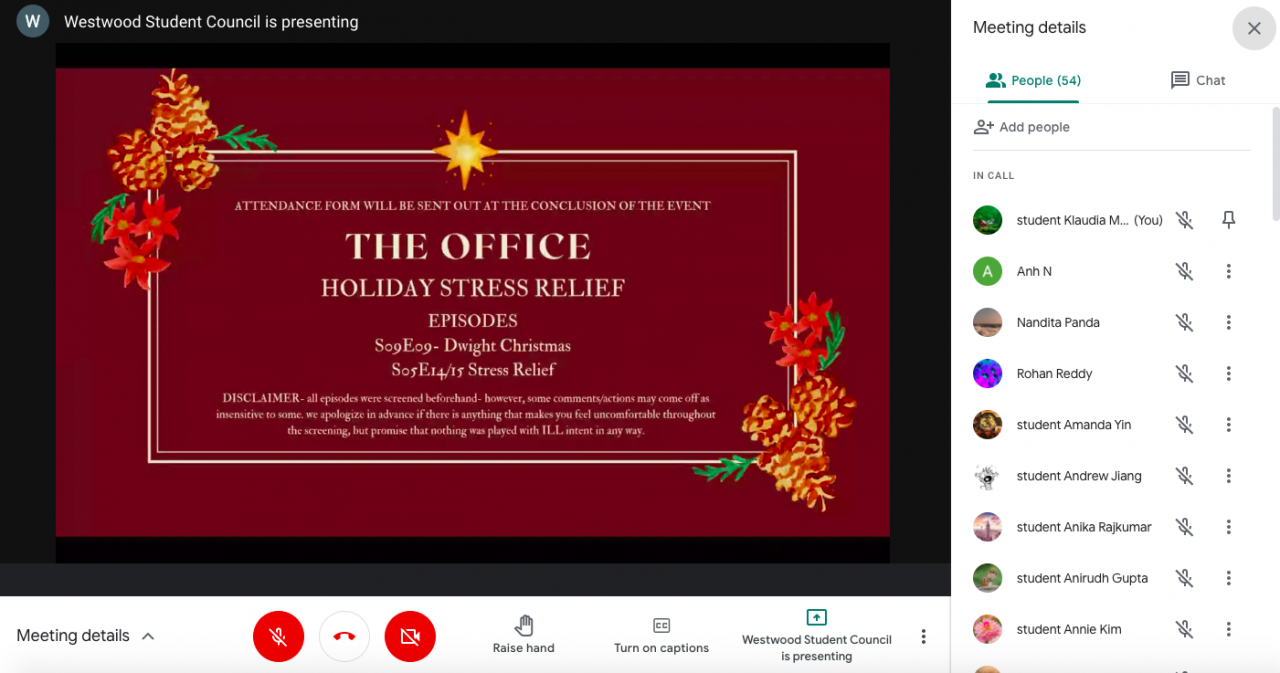Pin student Klaudia M. (You)
The width and height of the screenshot is (1280, 673).
click(1229, 220)
